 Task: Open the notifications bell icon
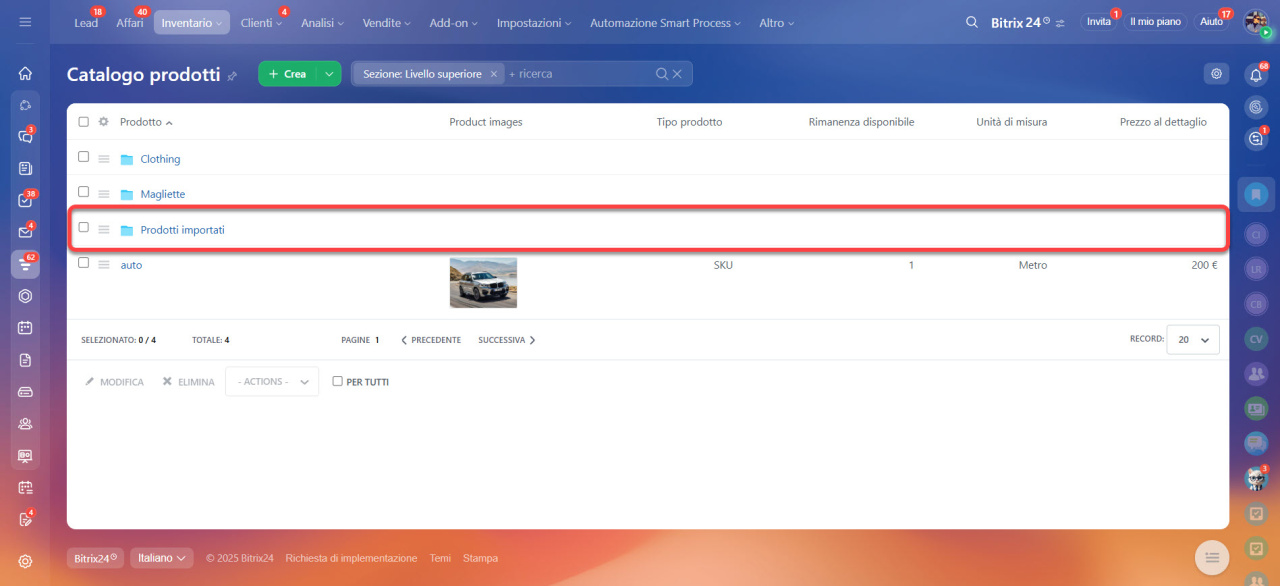1256,75
